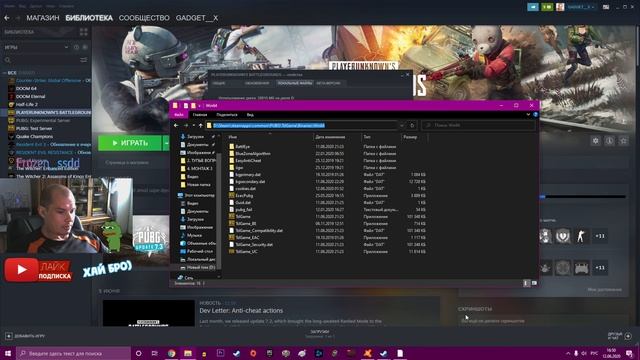Open the GADGET__X profile menu in Steam
Image resolution: width=640 pixels, height=360 pixels.
197,18
